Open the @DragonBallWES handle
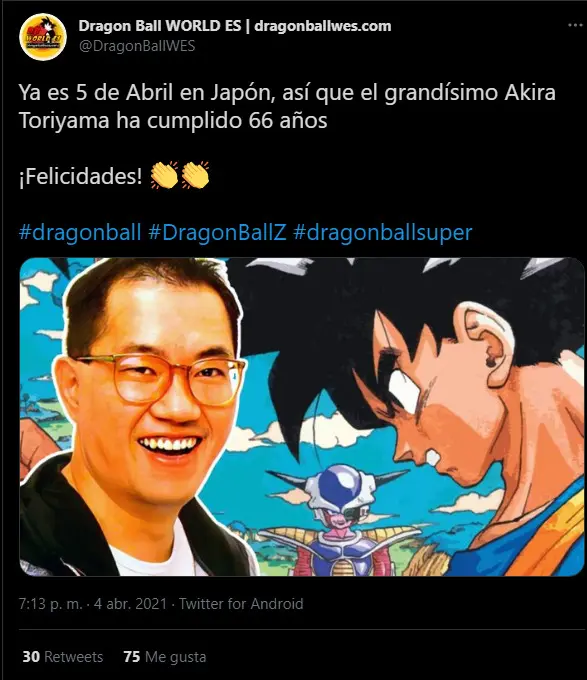The height and width of the screenshot is (680, 587). point(137,46)
